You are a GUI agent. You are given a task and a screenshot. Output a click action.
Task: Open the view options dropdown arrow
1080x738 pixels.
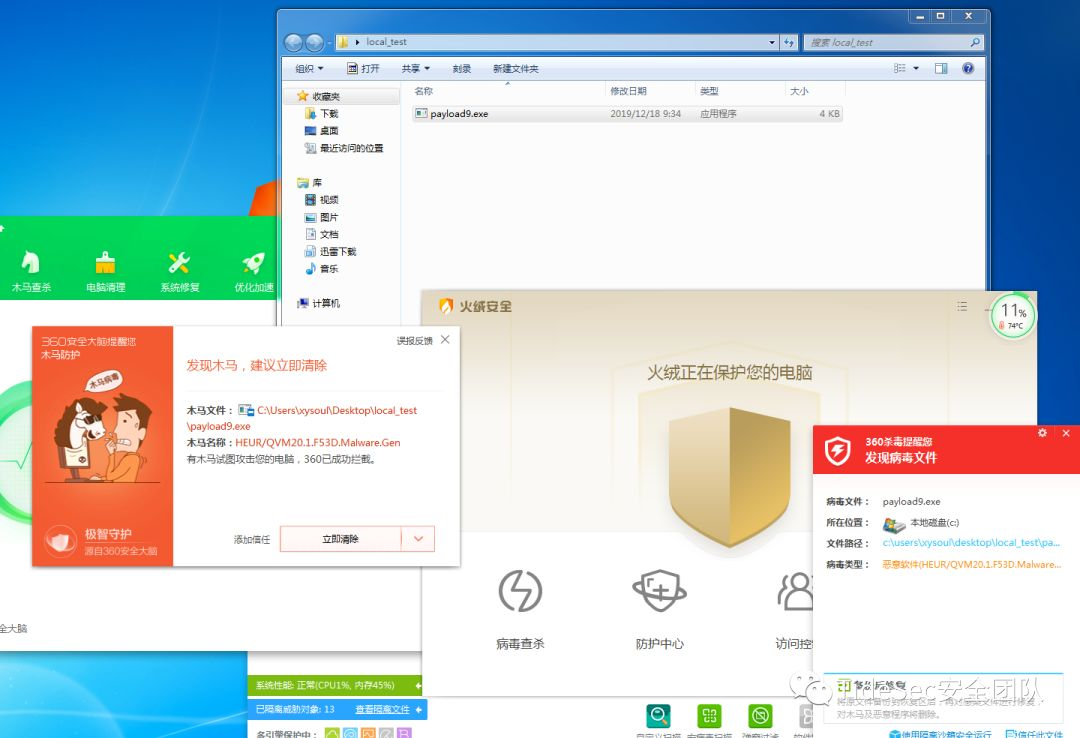tap(915, 68)
